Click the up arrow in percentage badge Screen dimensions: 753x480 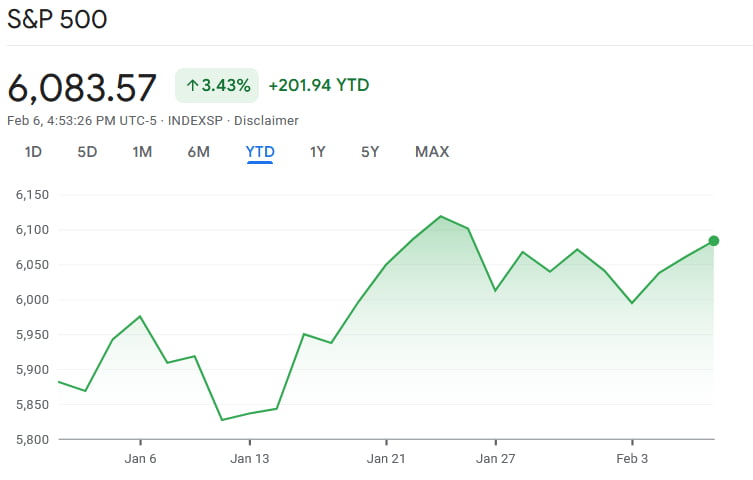(x=192, y=86)
